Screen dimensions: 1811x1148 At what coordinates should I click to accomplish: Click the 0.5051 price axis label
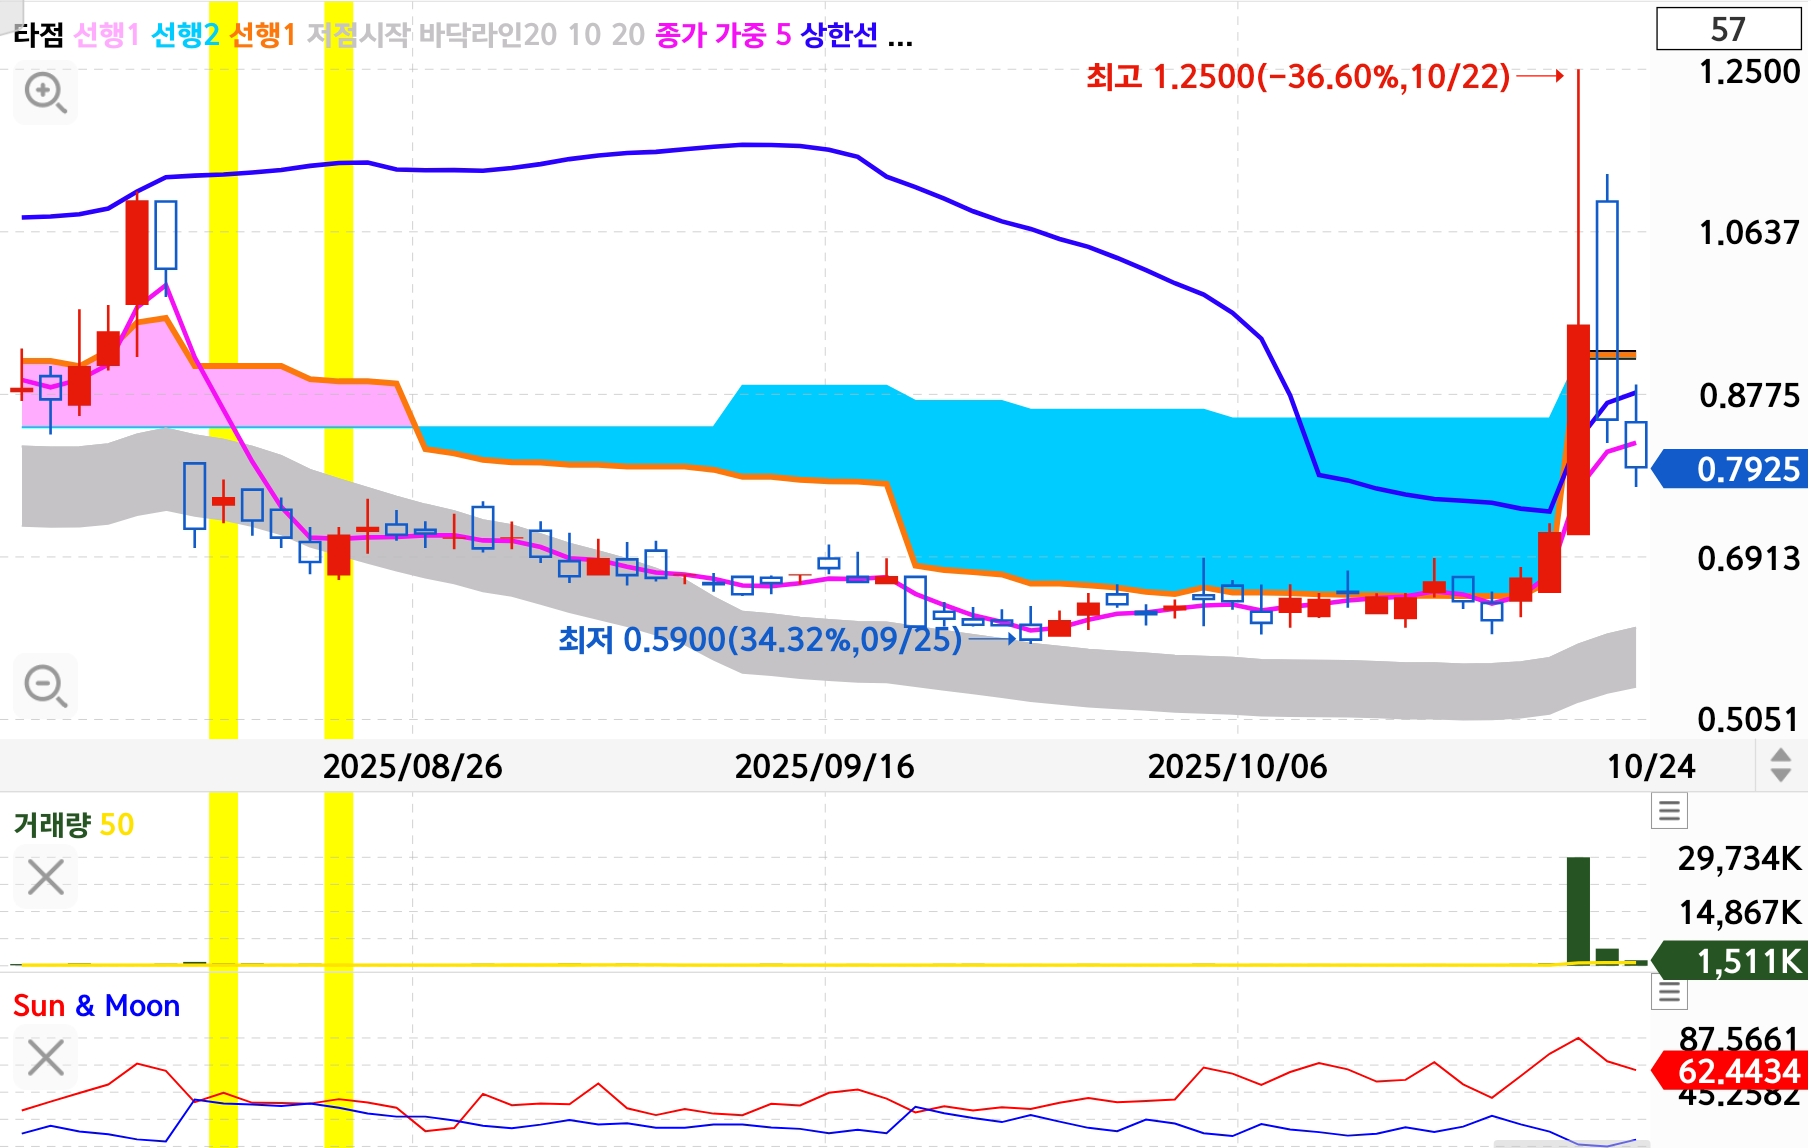pyautogui.click(x=1749, y=719)
